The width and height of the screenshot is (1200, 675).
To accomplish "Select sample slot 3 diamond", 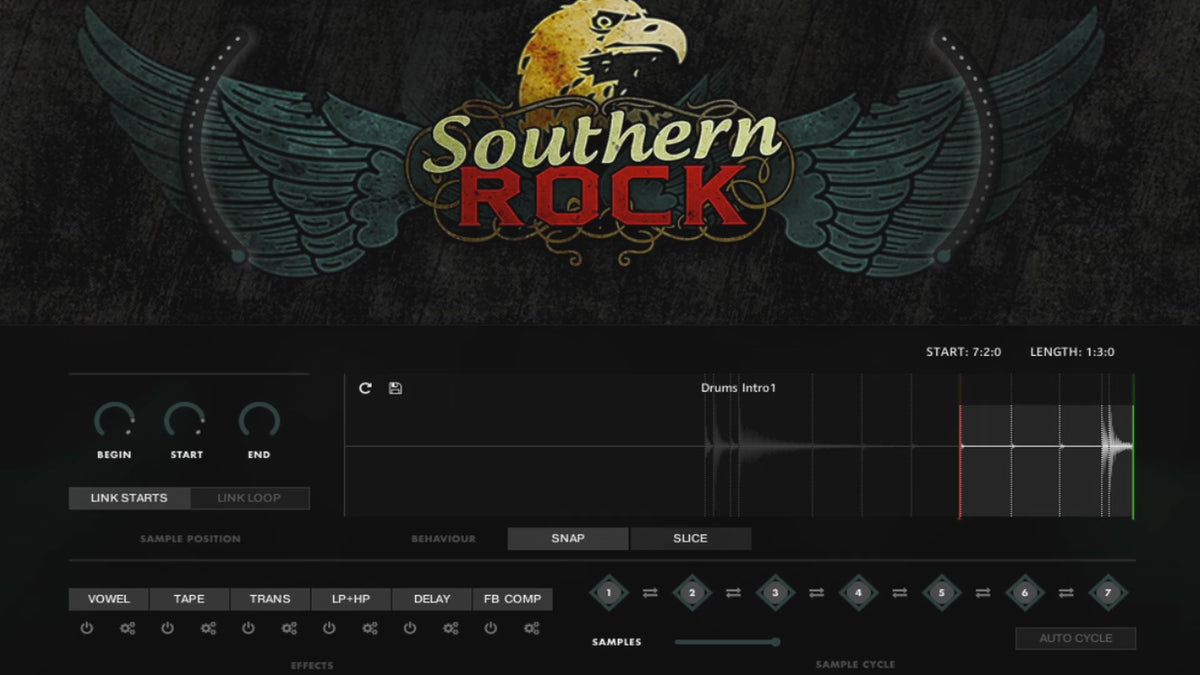I will 775,593.
